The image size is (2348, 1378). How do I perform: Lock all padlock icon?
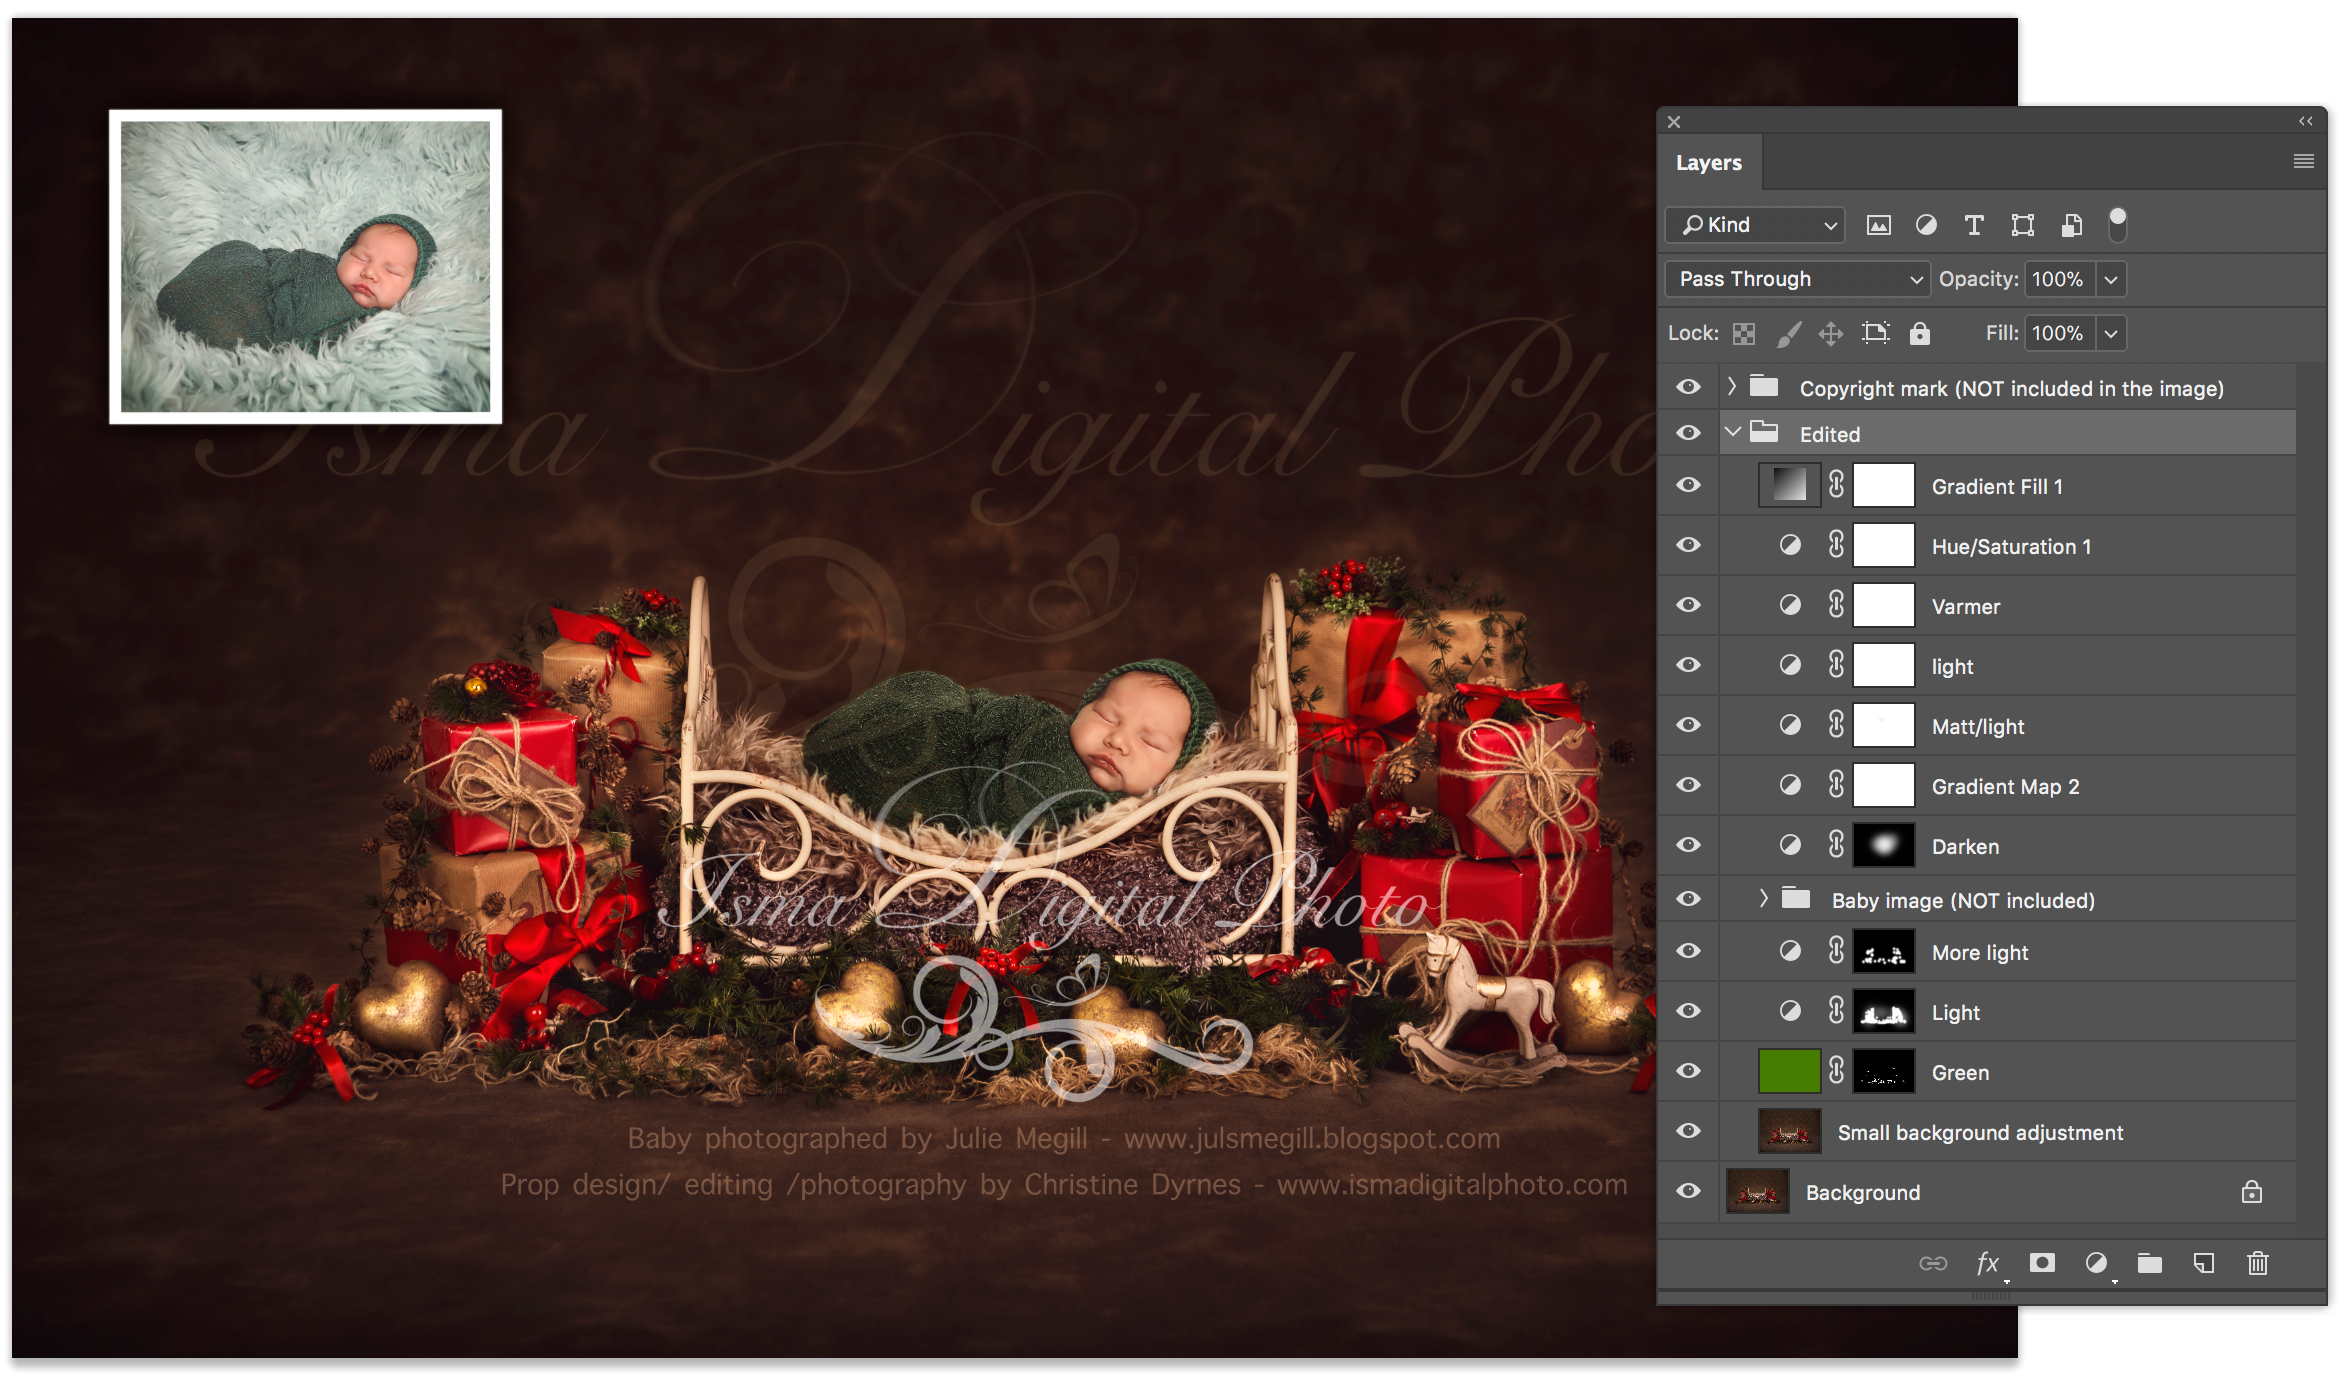click(1920, 333)
